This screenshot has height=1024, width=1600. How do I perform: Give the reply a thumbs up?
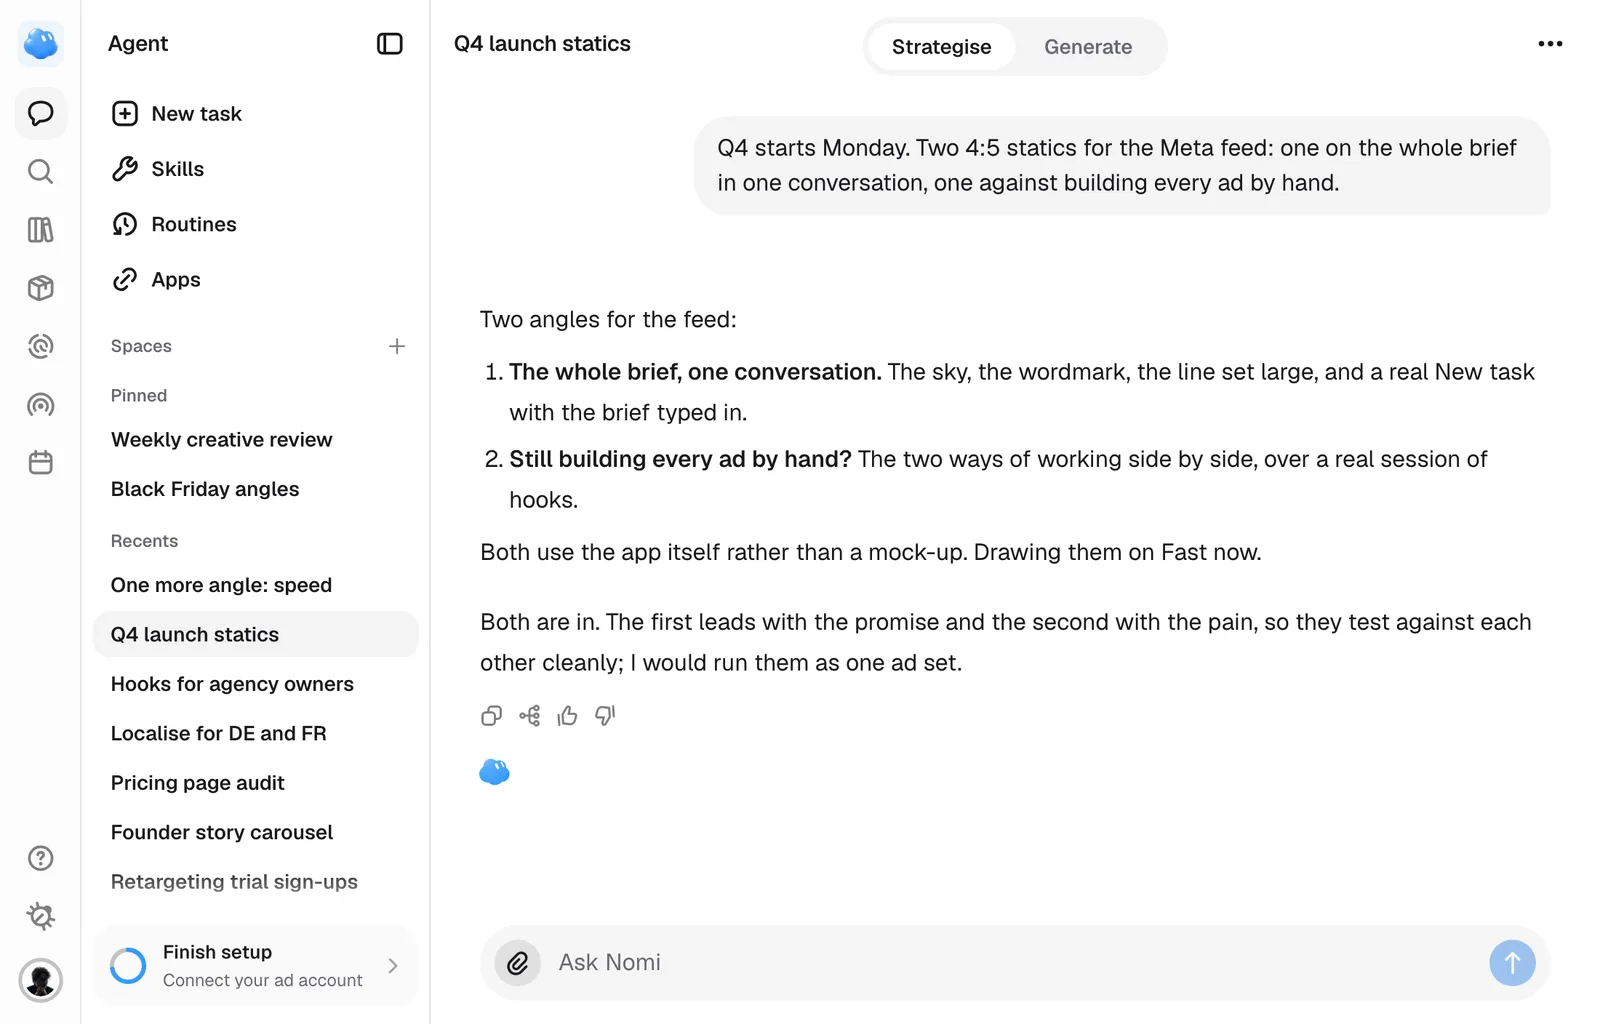(568, 715)
